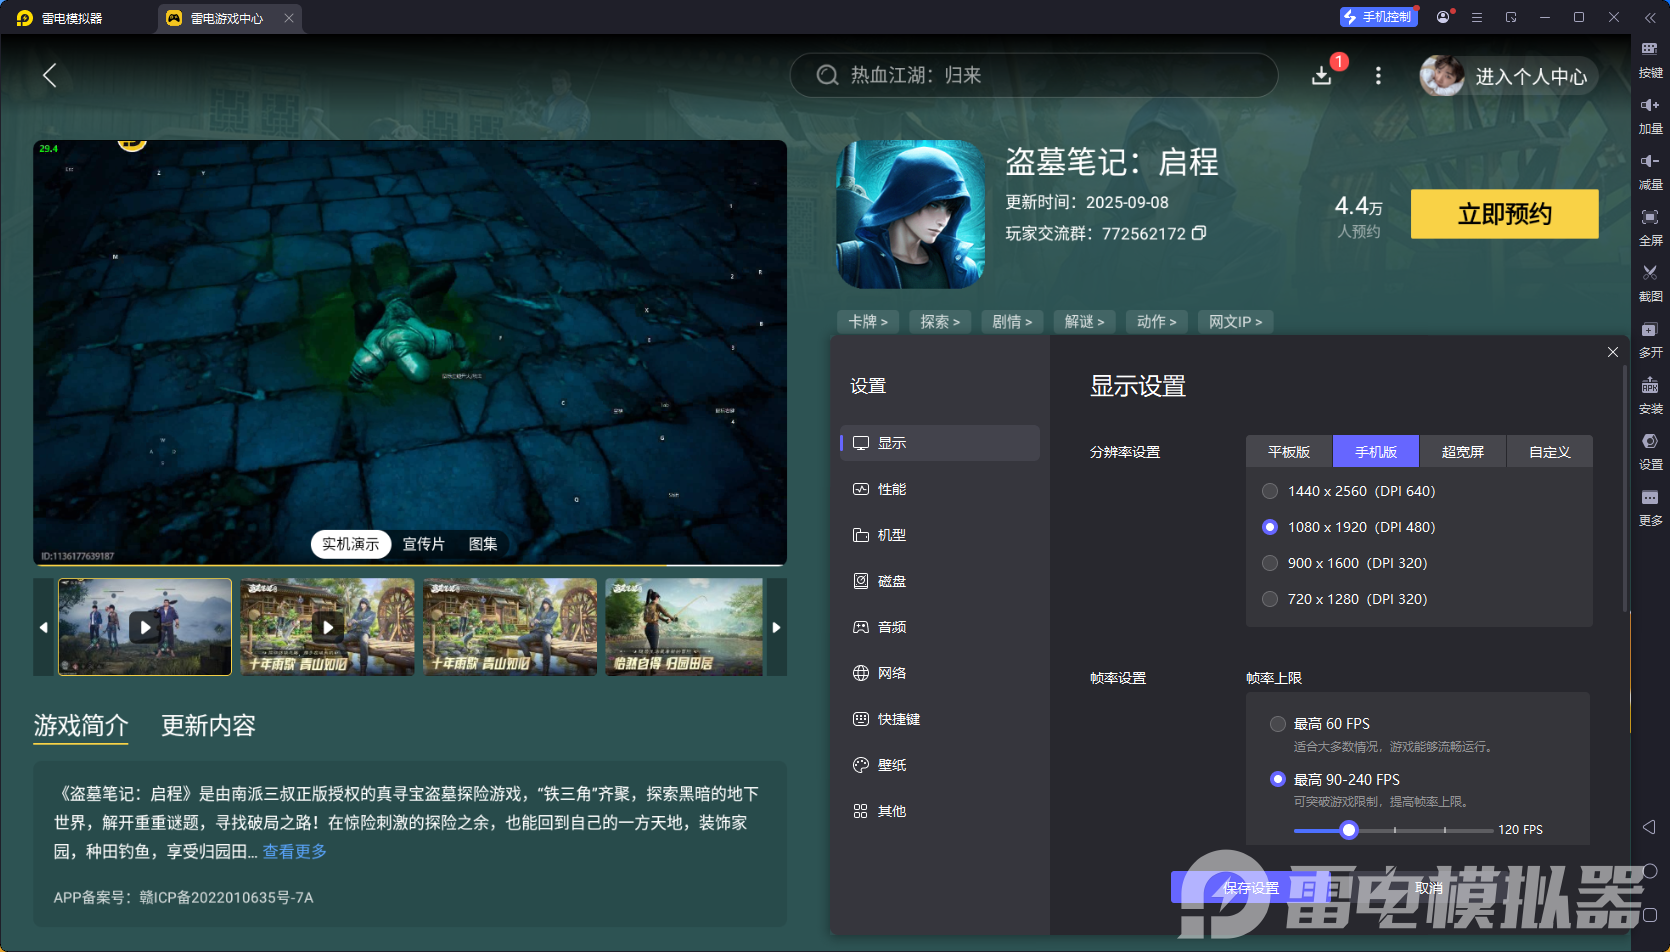
Task: Click the 盗墓笔记 game icon
Action: (910, 214)
